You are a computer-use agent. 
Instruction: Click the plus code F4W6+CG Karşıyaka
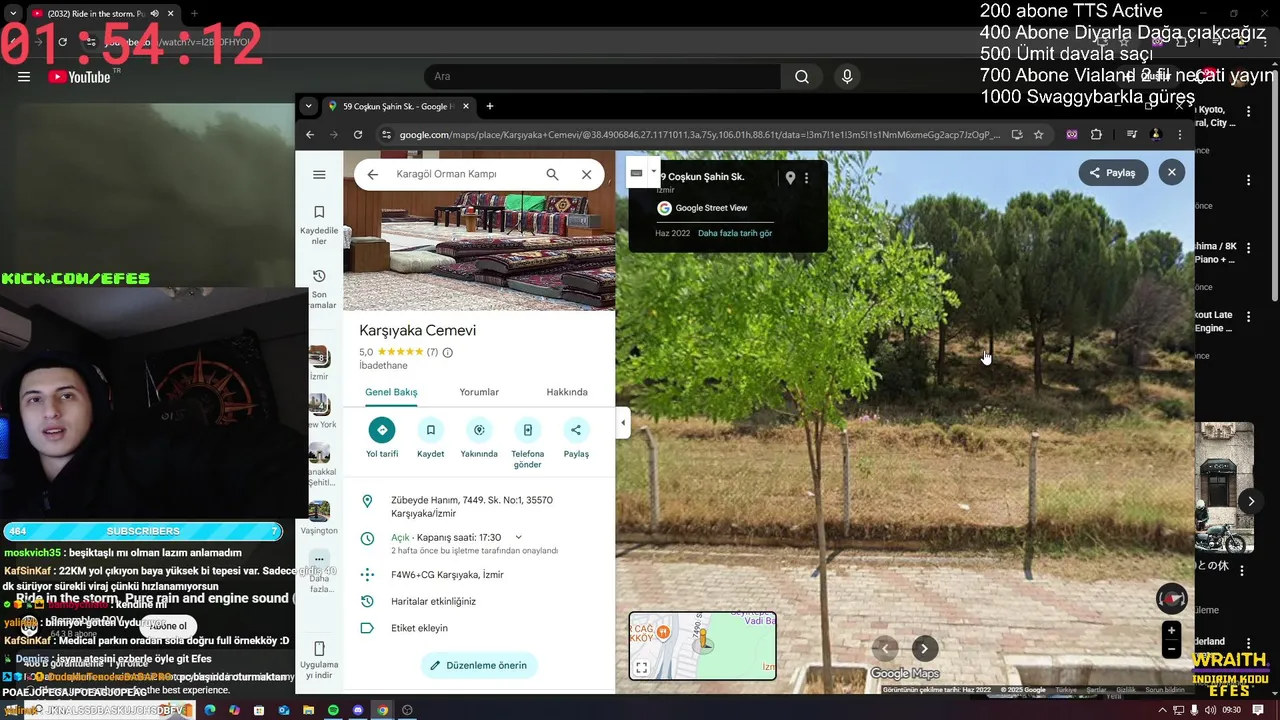click(447, 575)
